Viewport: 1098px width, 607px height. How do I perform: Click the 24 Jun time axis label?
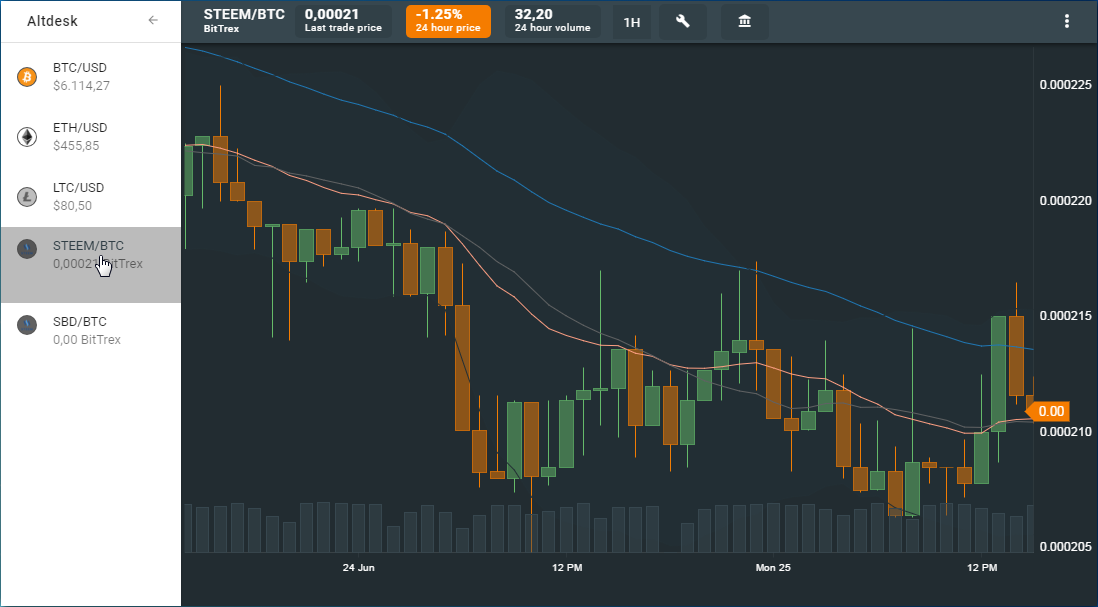pyautogui.click(x=359, y=567)
